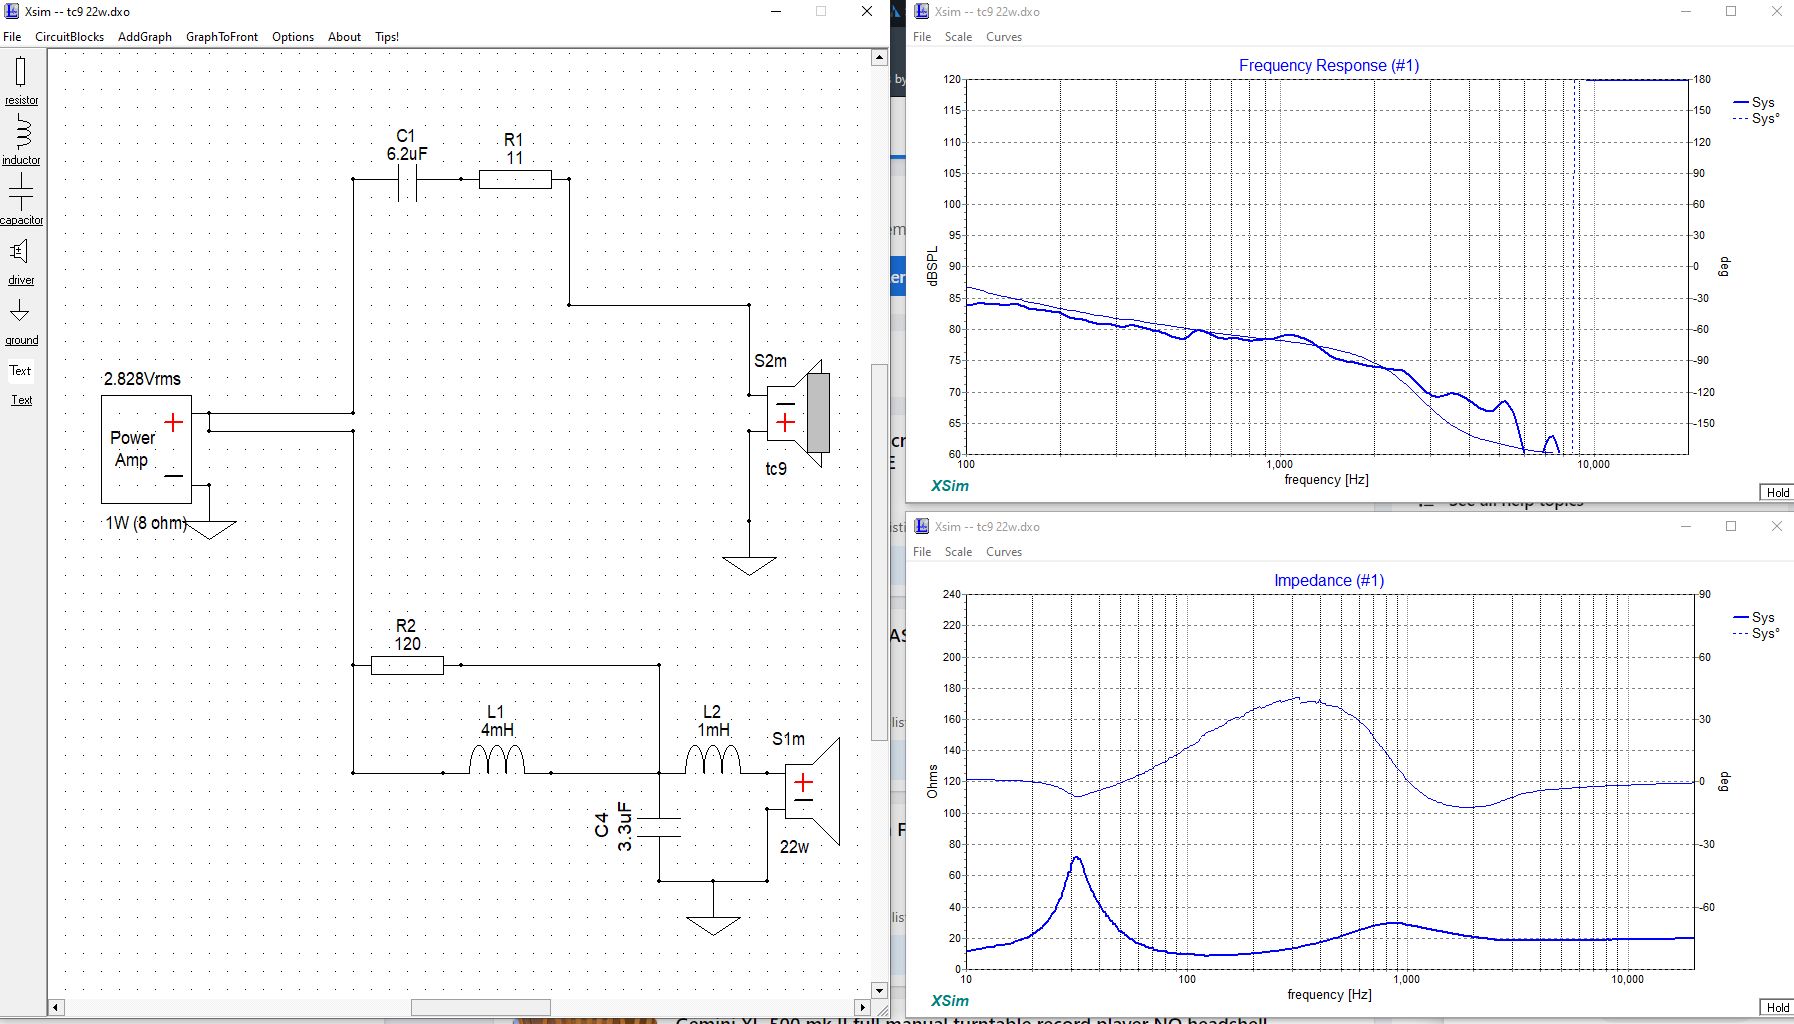The height and width of the screenshot is (1024, 1794).
Task: Click schematic vertical scrollbar down arrow
Action: [x=879, y=991]
